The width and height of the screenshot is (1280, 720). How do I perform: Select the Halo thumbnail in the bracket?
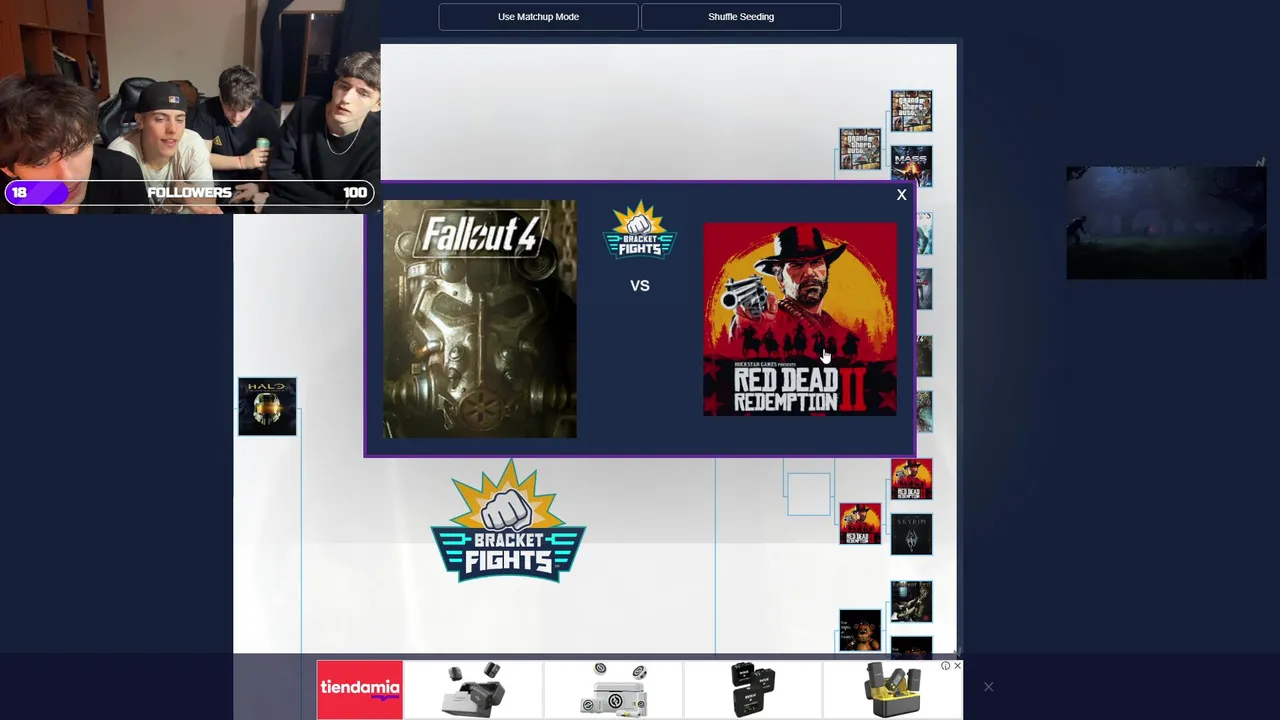pos(267,406)
